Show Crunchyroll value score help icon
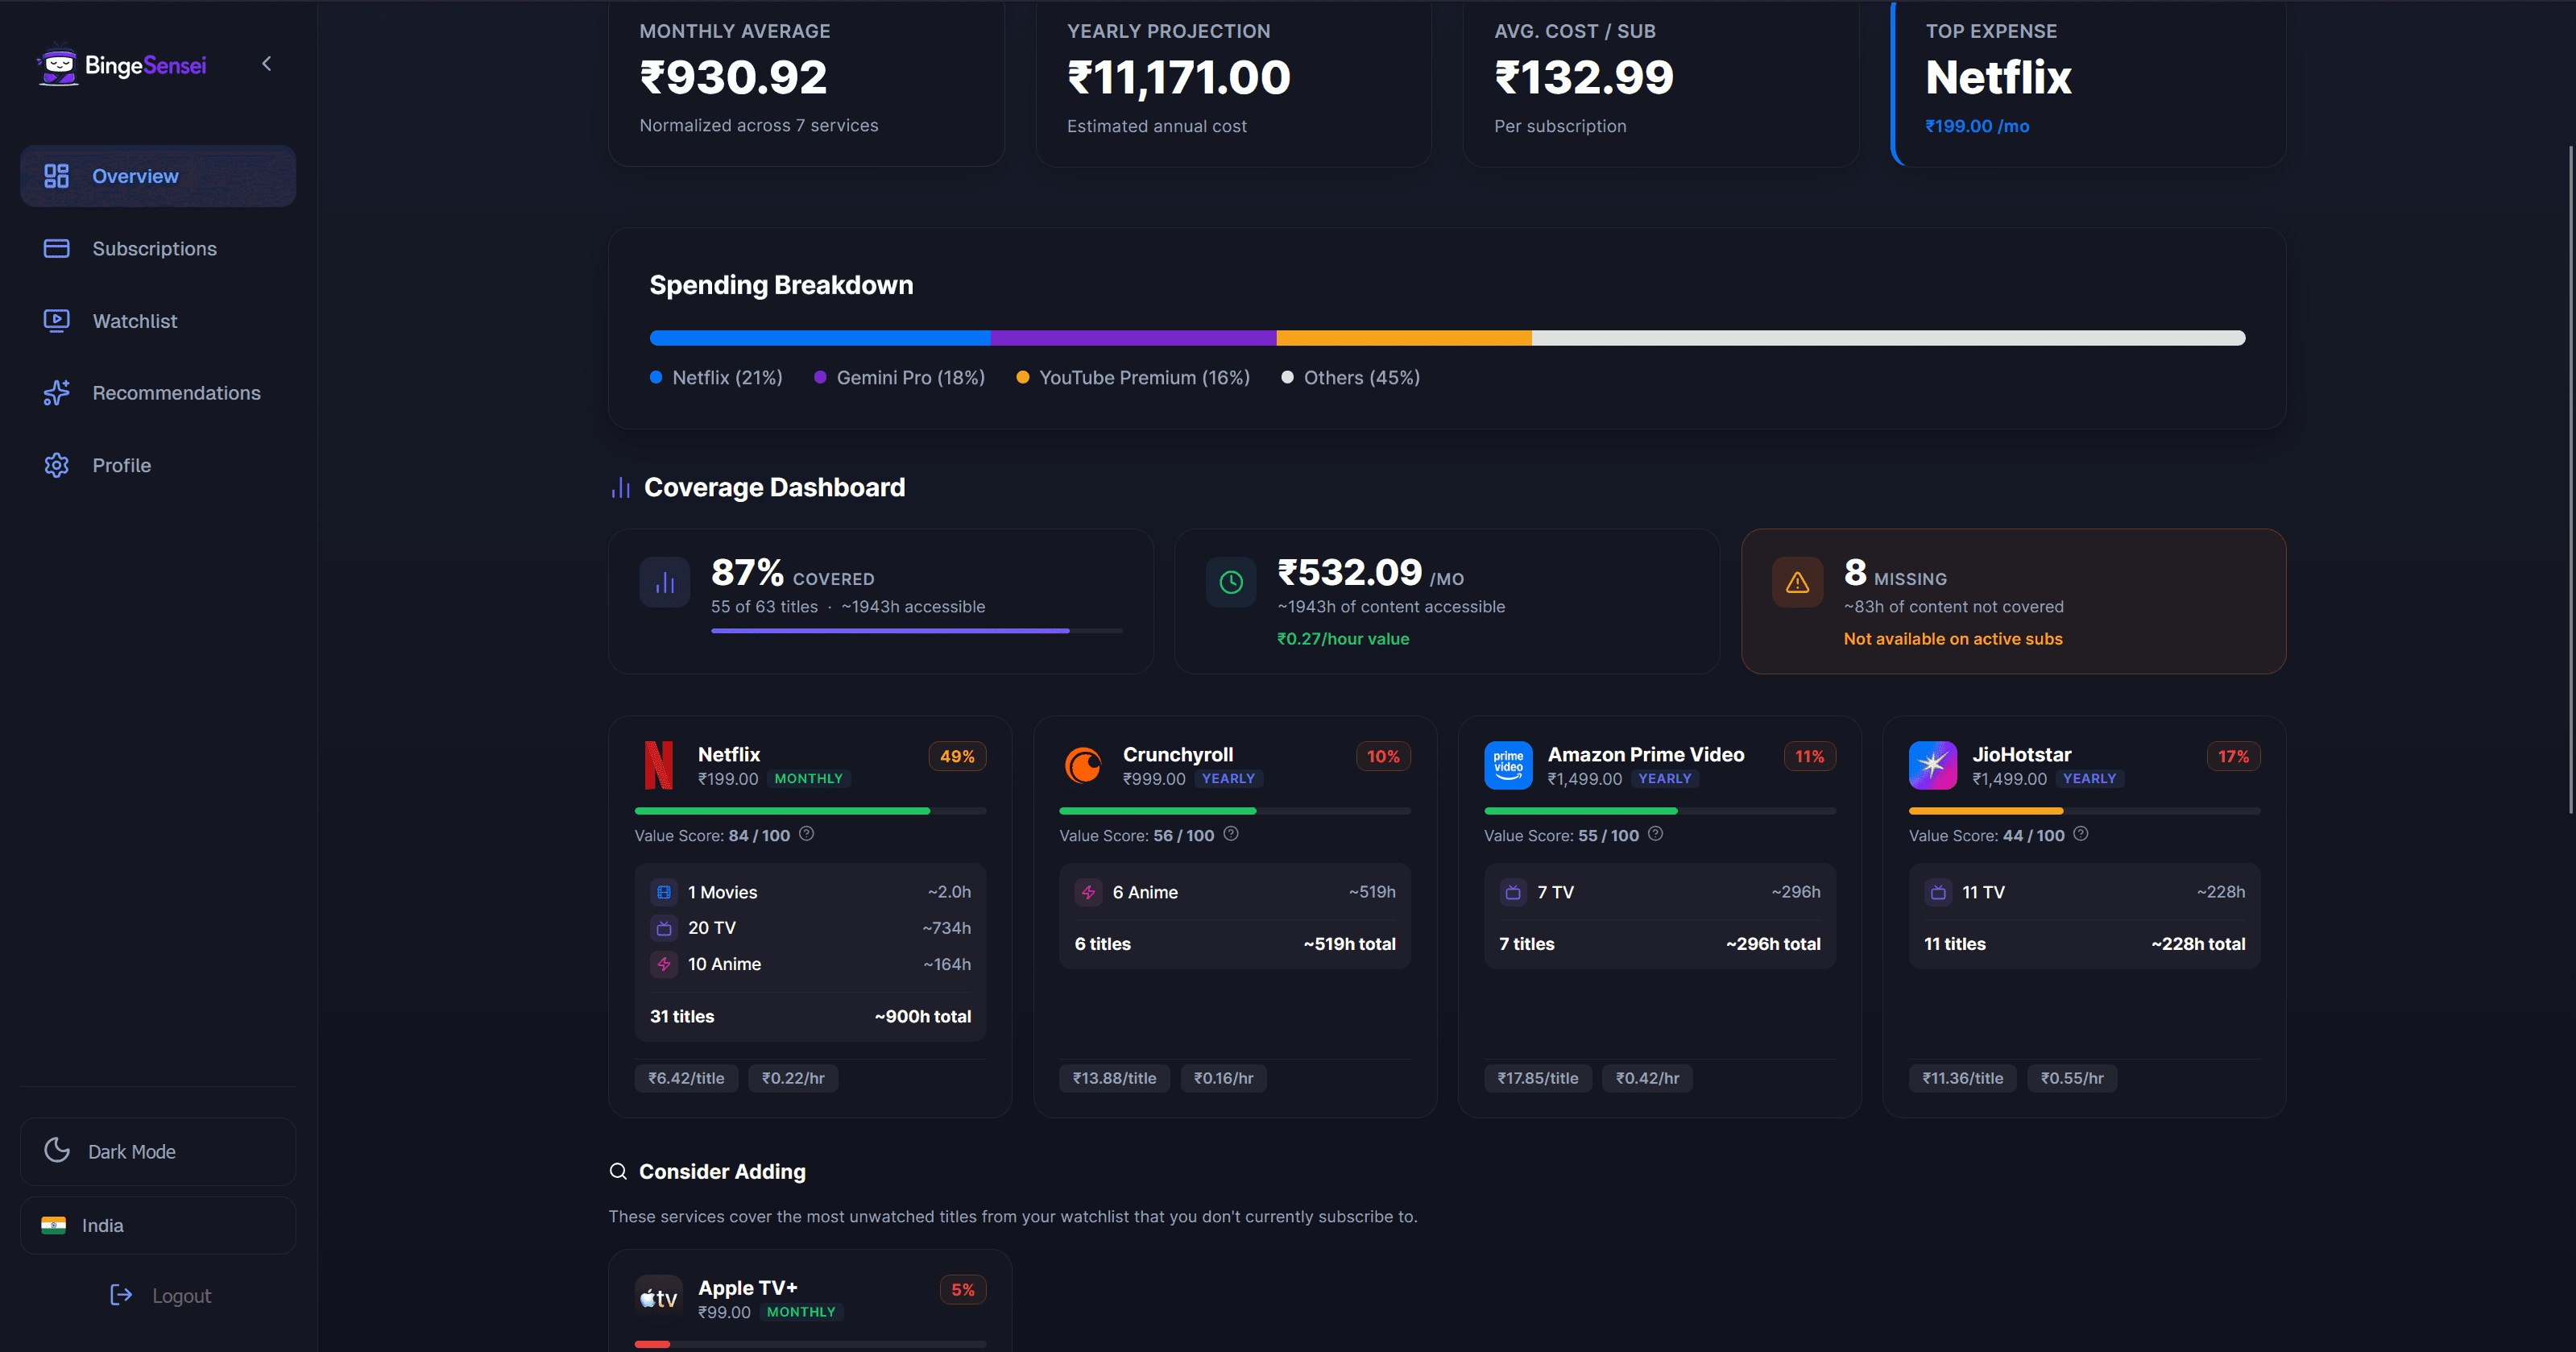 1231,834
